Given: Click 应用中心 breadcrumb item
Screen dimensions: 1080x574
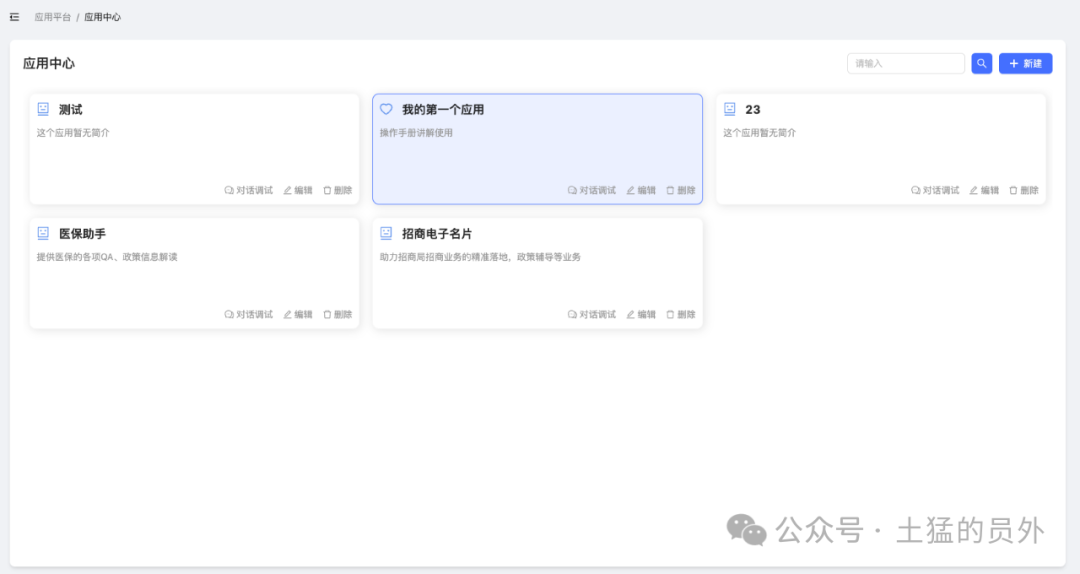Looking at the screenshot, I should point(102,17).
